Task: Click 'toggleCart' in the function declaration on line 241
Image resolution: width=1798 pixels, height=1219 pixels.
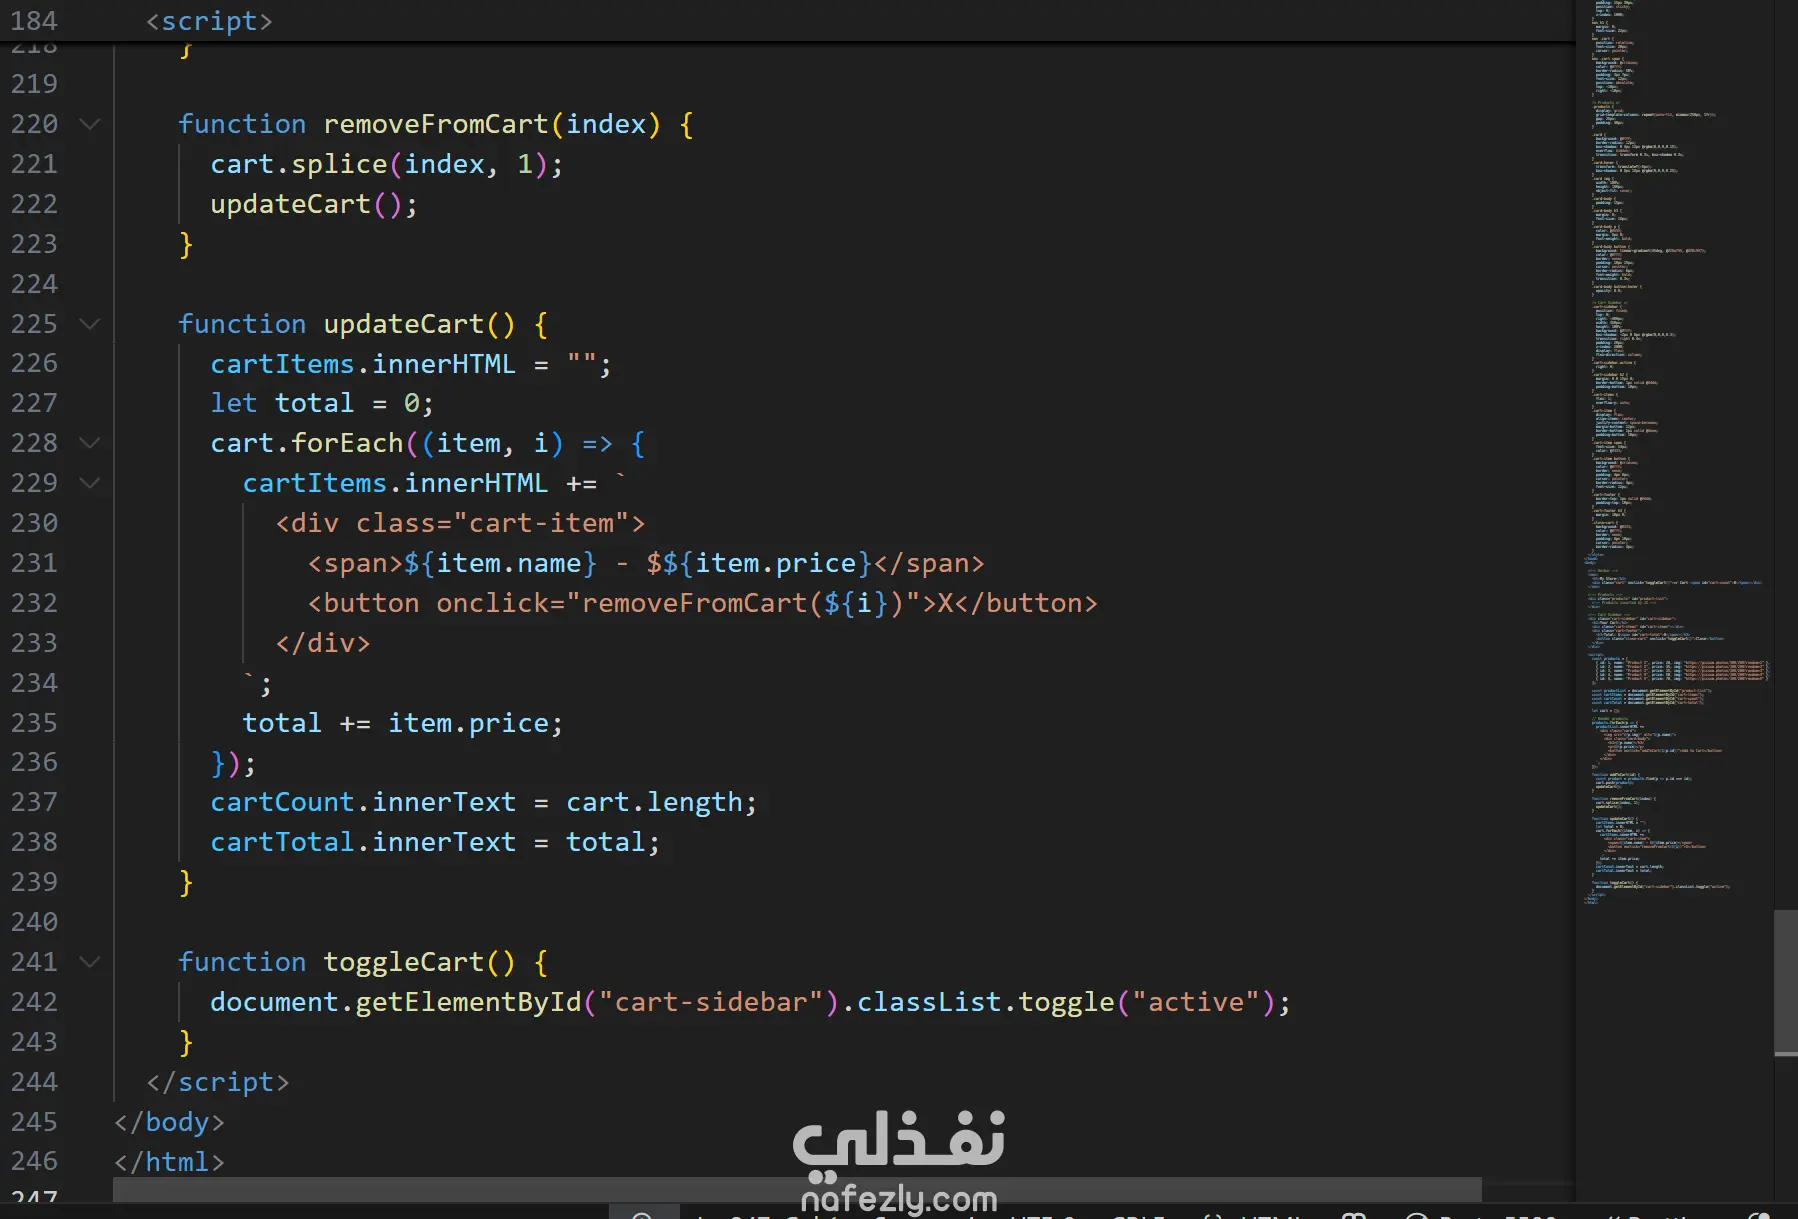Action: coord(404,962)
